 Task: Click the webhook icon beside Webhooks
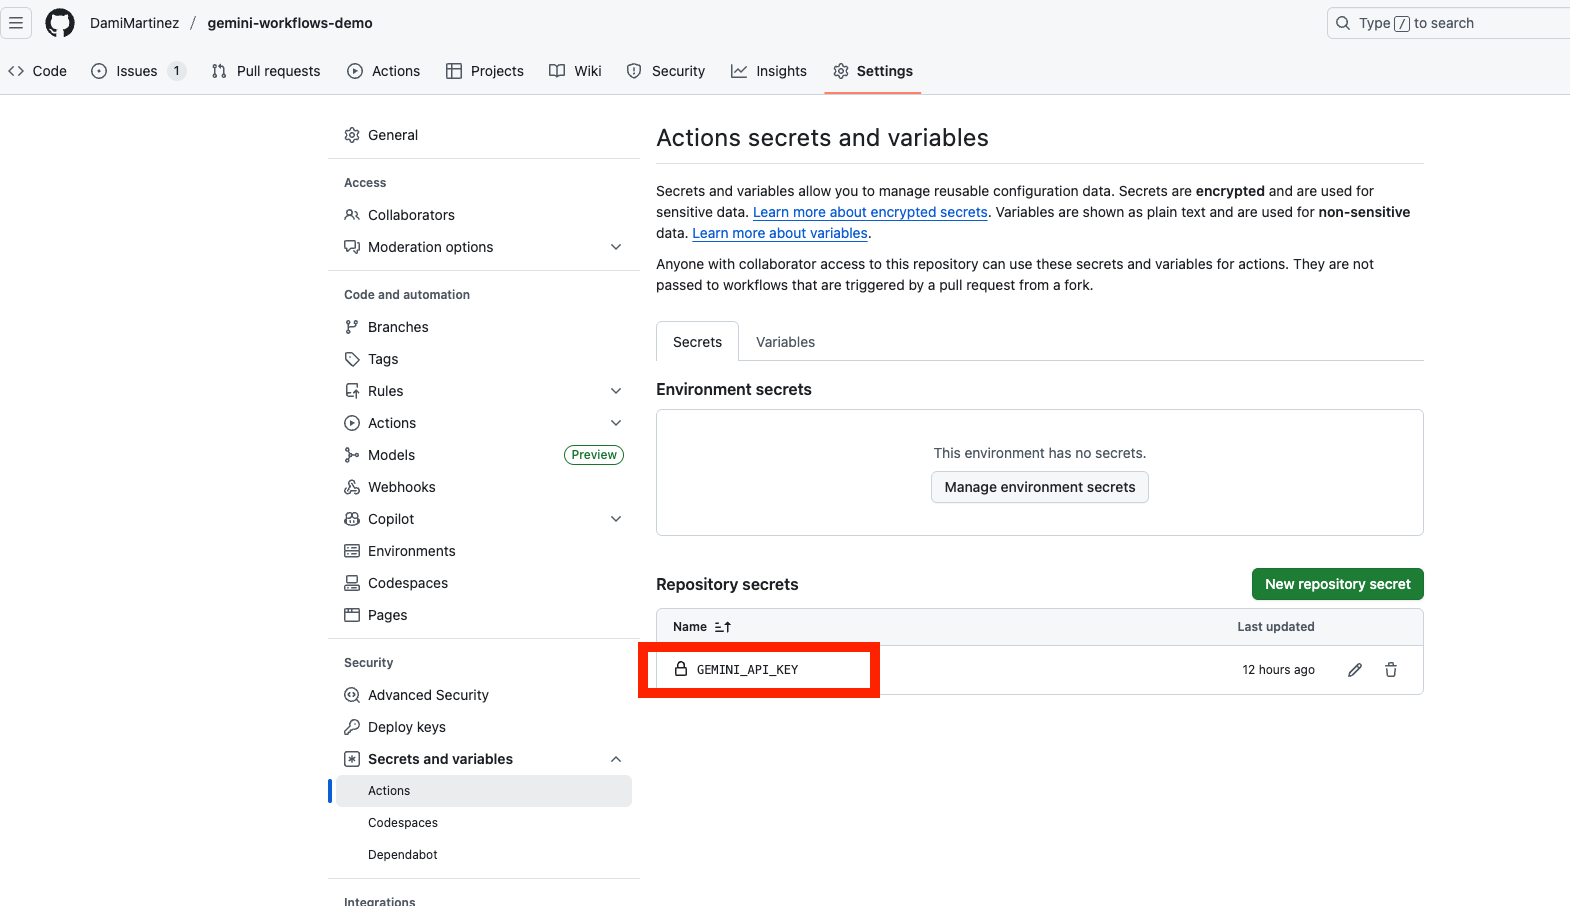(352, 487)
